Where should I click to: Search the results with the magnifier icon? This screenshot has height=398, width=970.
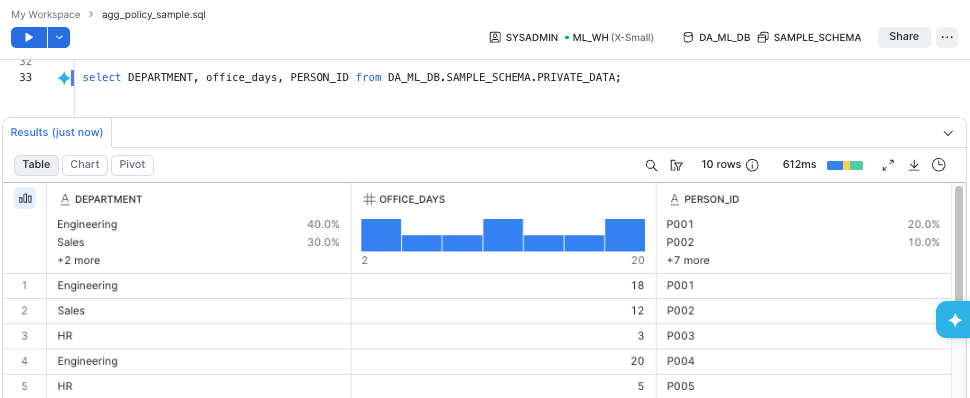(x=651, y=165)
